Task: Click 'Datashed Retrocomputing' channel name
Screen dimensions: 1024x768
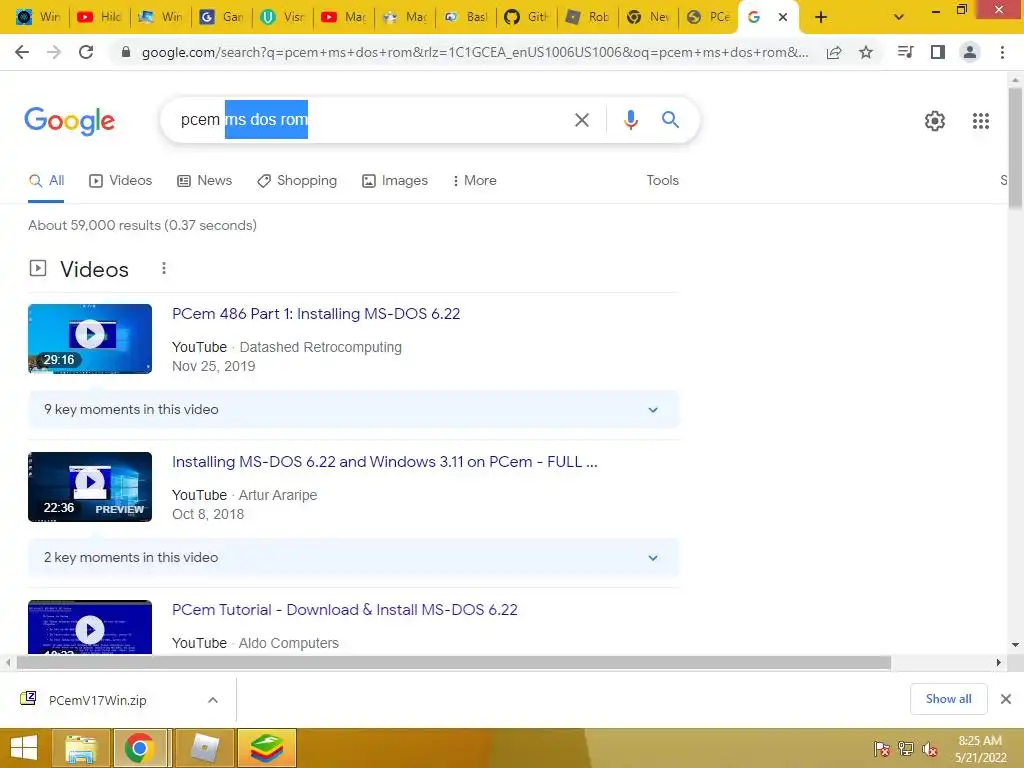Action: click(321, 347)
